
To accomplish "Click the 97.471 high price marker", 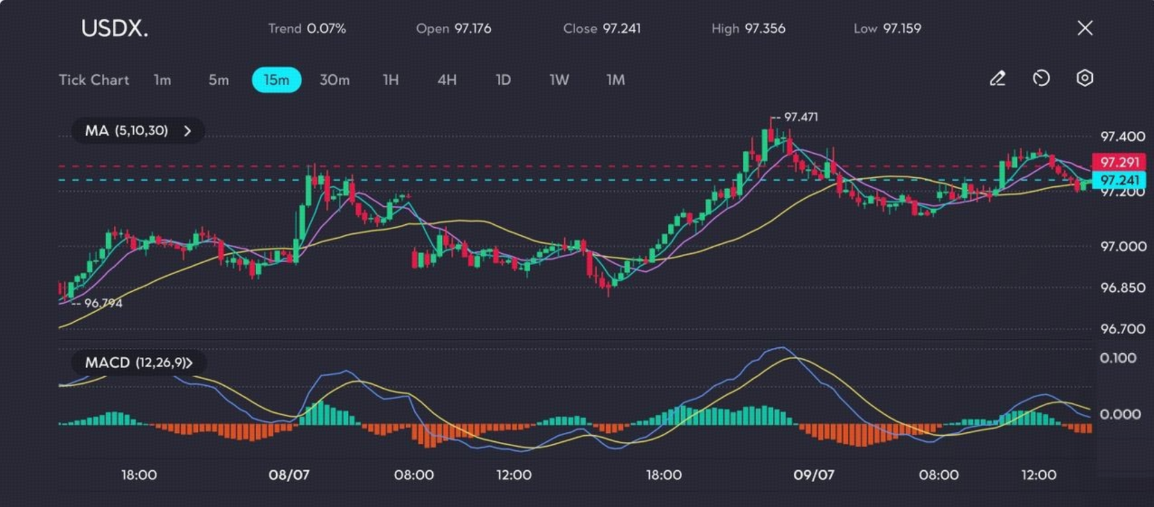I will (800, 117).
